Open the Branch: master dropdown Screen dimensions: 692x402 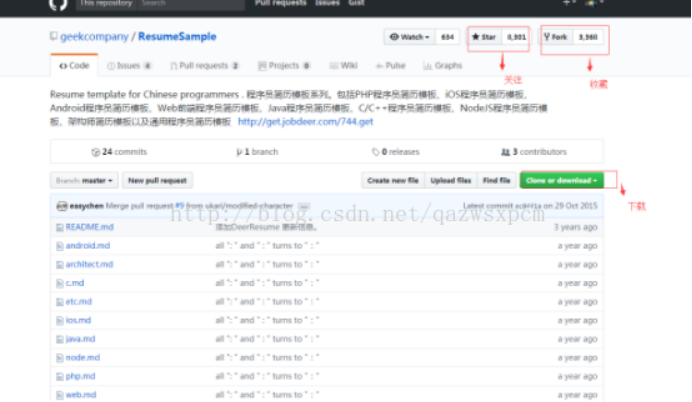84,180
